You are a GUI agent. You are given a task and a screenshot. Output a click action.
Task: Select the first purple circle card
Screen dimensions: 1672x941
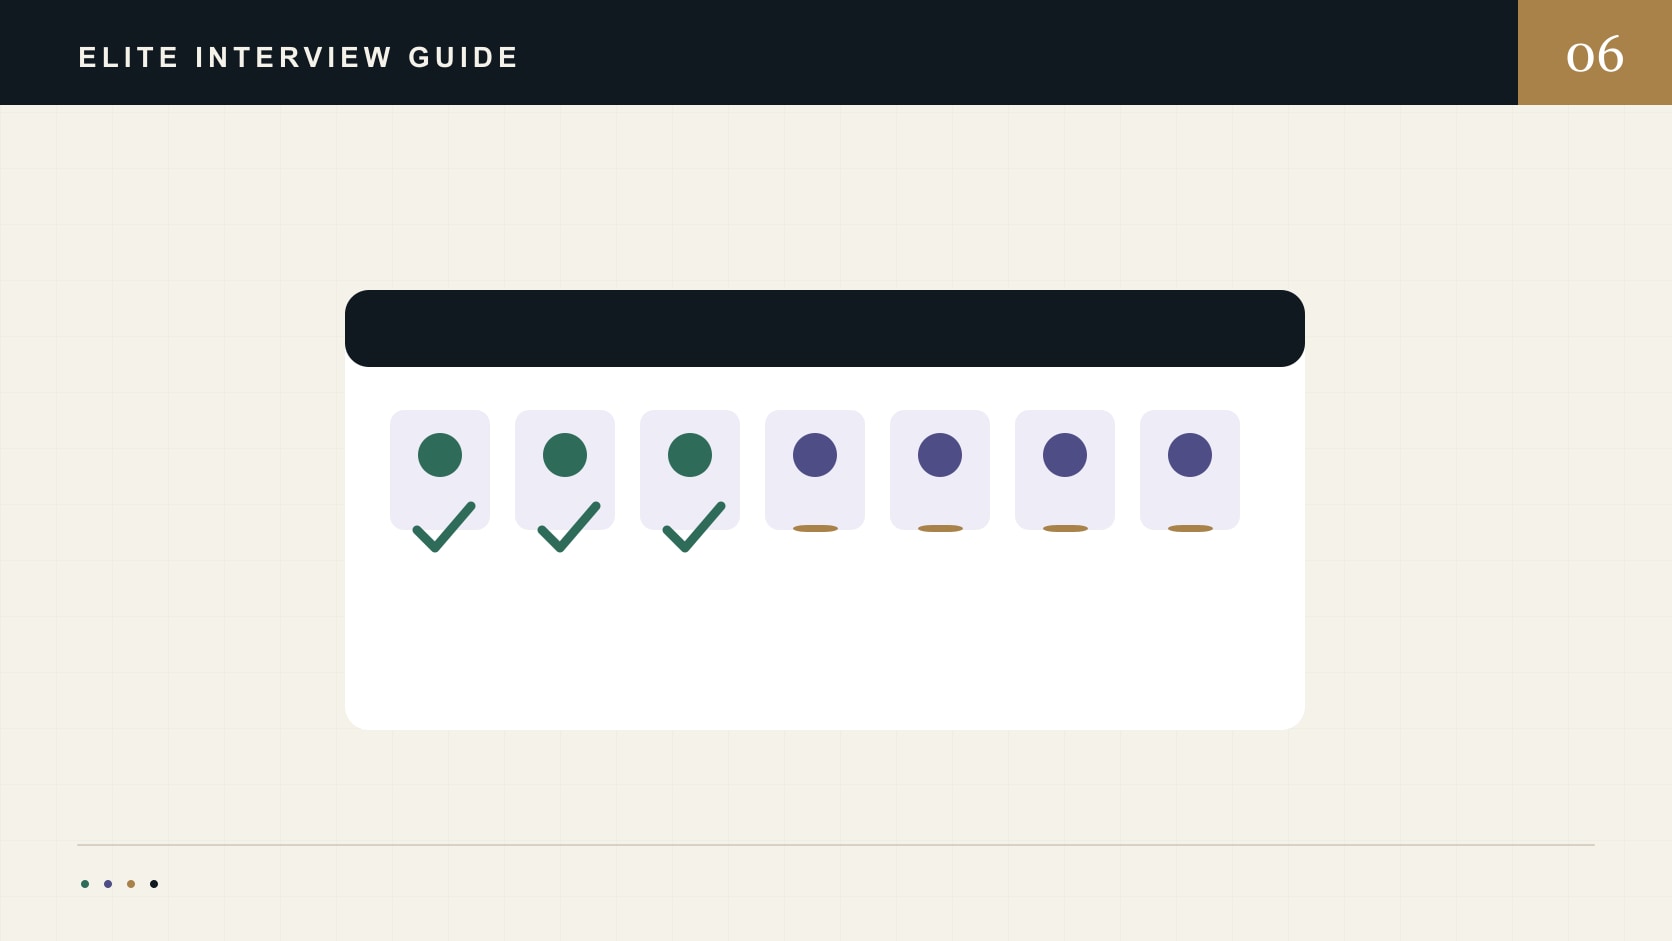tap(815, 470)
